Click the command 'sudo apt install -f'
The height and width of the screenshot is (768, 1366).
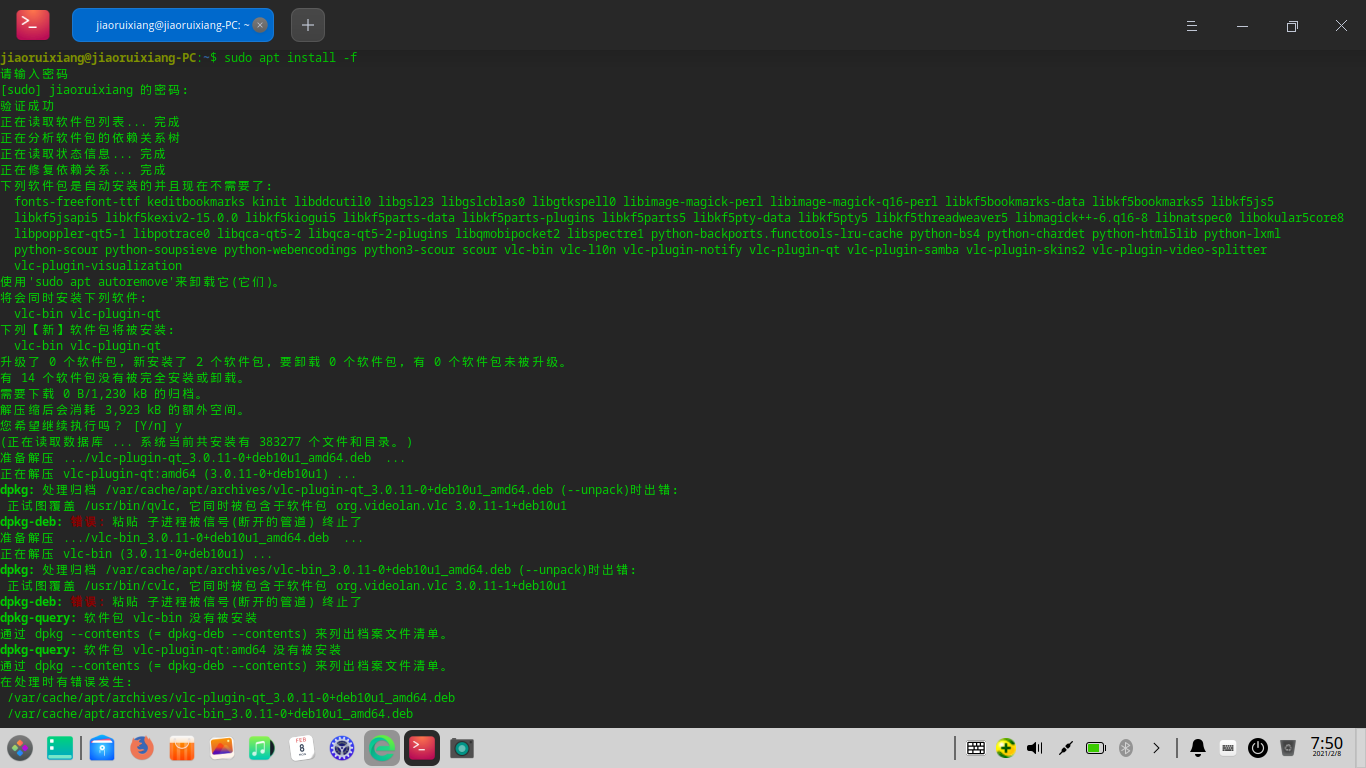point(291,58)
